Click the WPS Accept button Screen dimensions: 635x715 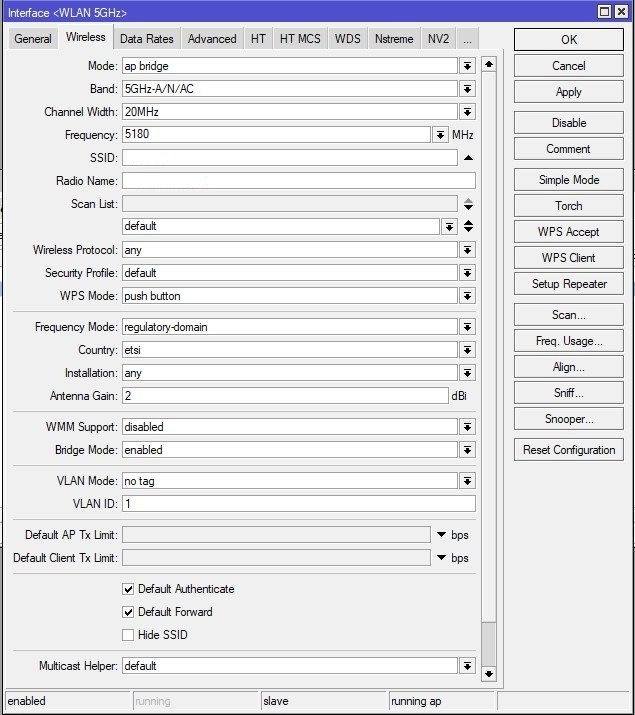(x=569, y=232)
